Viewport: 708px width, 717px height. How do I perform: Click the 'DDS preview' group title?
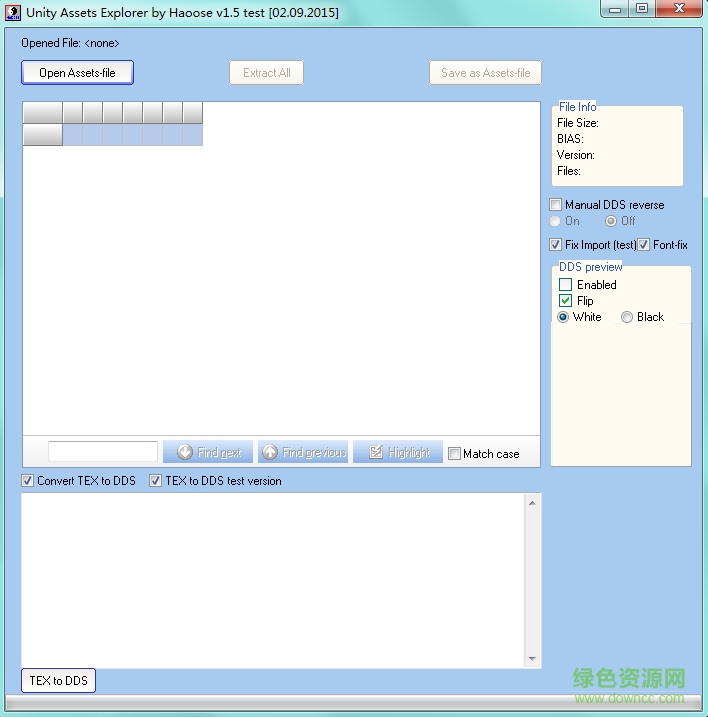pos(590,267)
